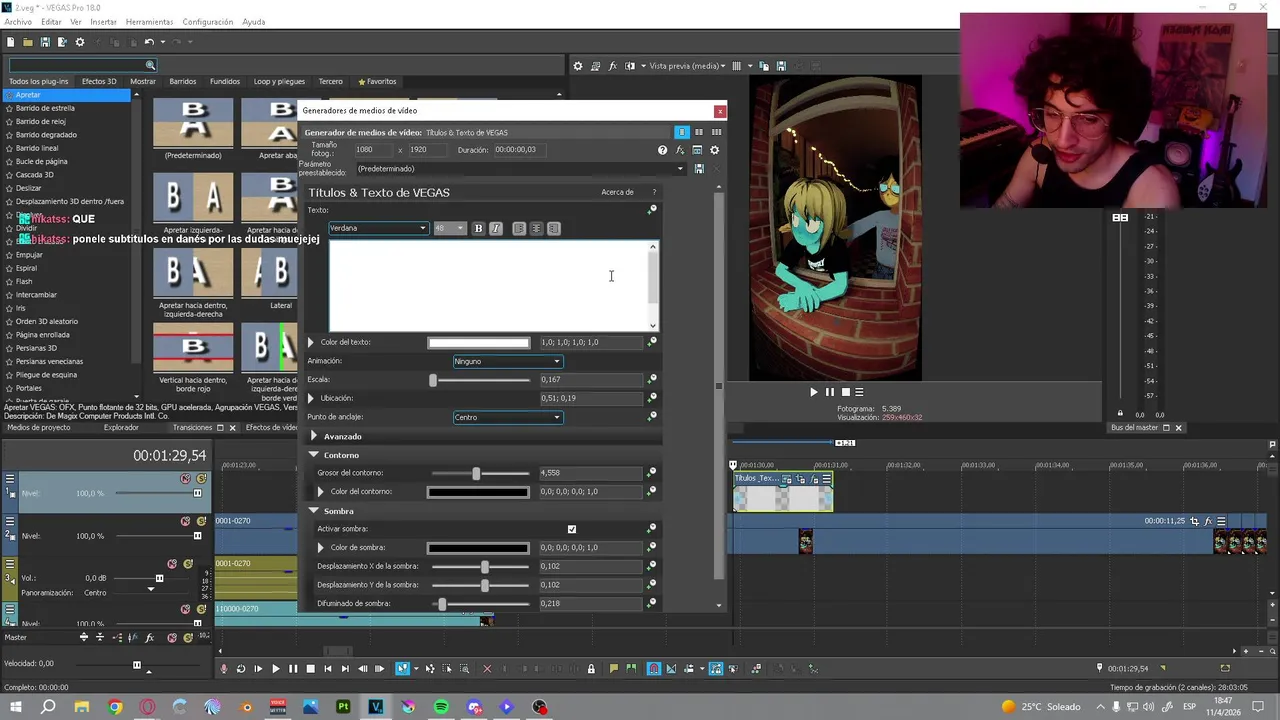Toggle lock icon in transport toolbar
The height and width of the screenshot is (720, 1280).
(591, 669)
